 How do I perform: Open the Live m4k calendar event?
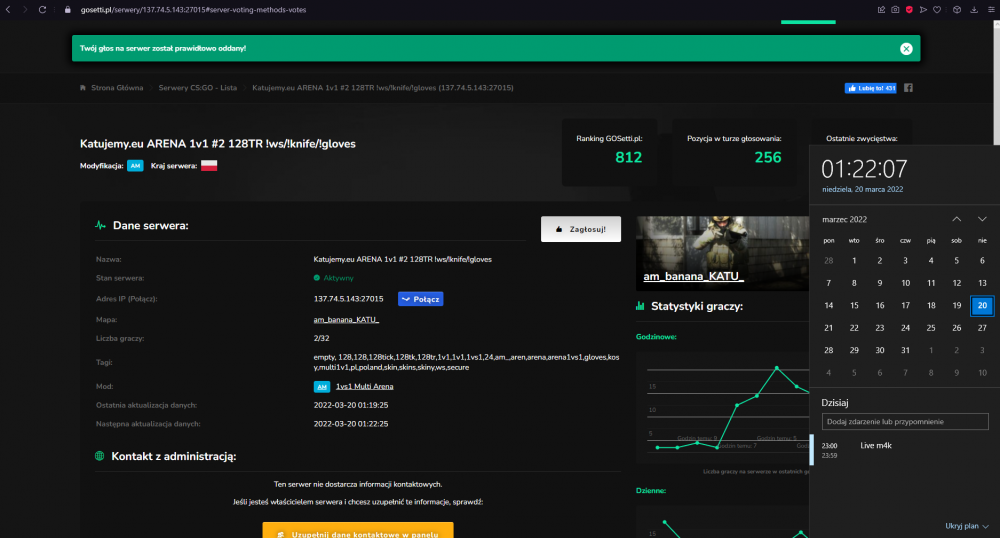pyautogui.click(x=876, y=446)
